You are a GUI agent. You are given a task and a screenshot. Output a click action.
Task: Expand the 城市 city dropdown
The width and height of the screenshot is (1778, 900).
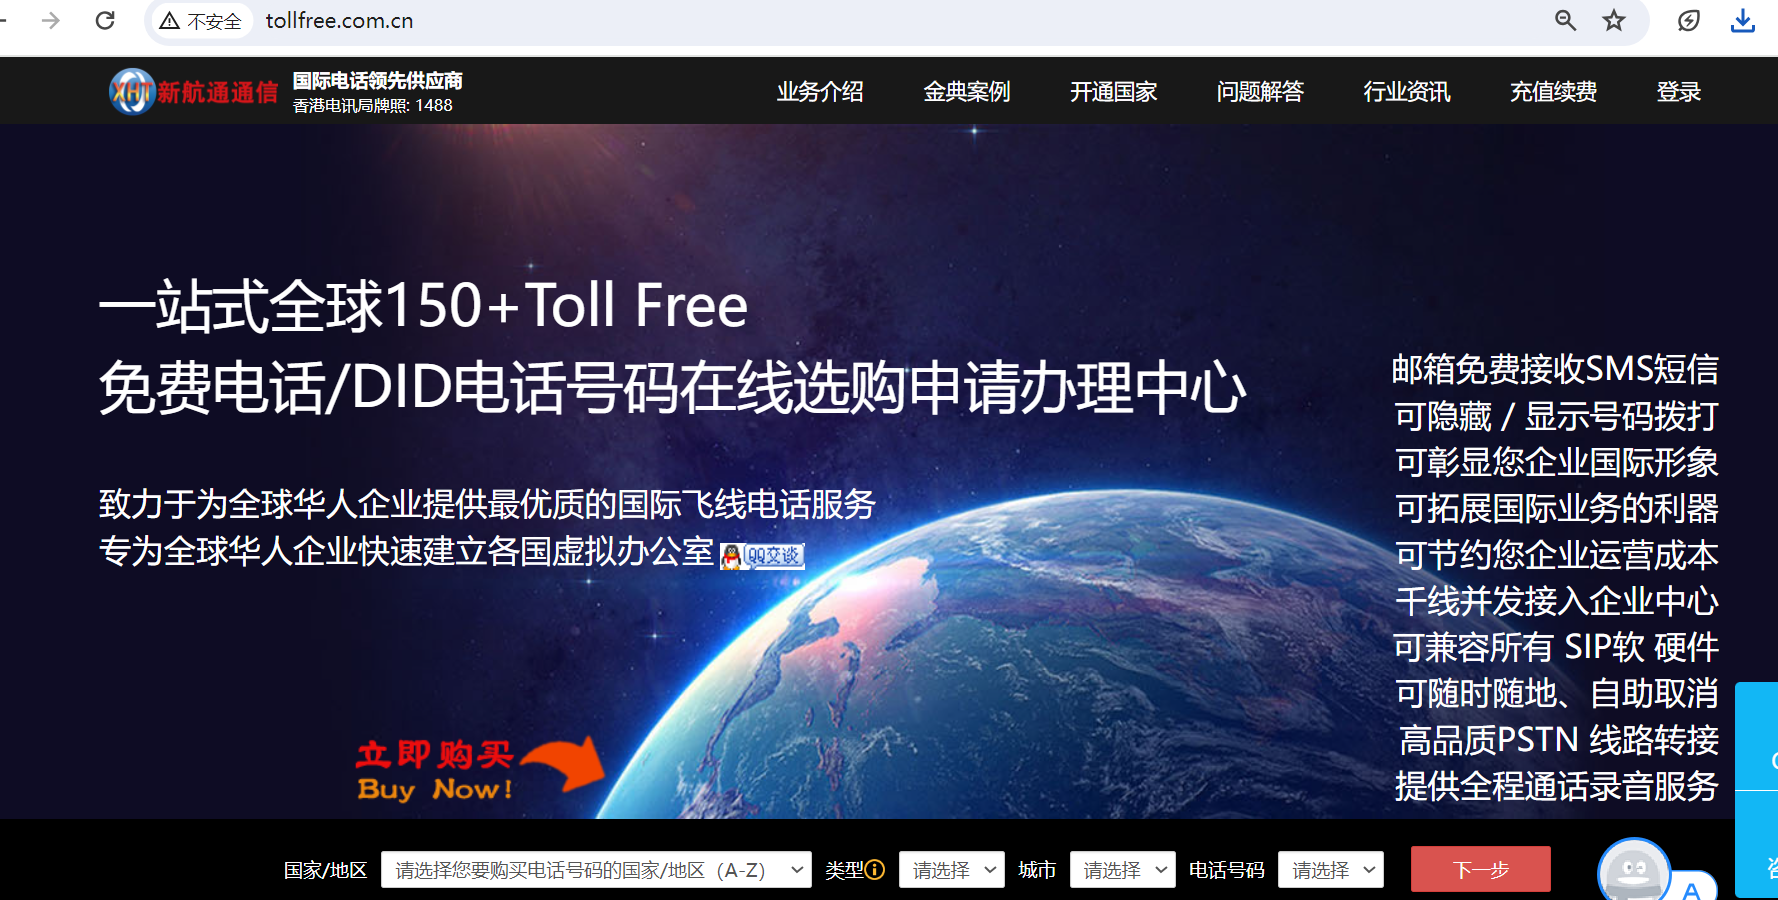coord(1122,870)
